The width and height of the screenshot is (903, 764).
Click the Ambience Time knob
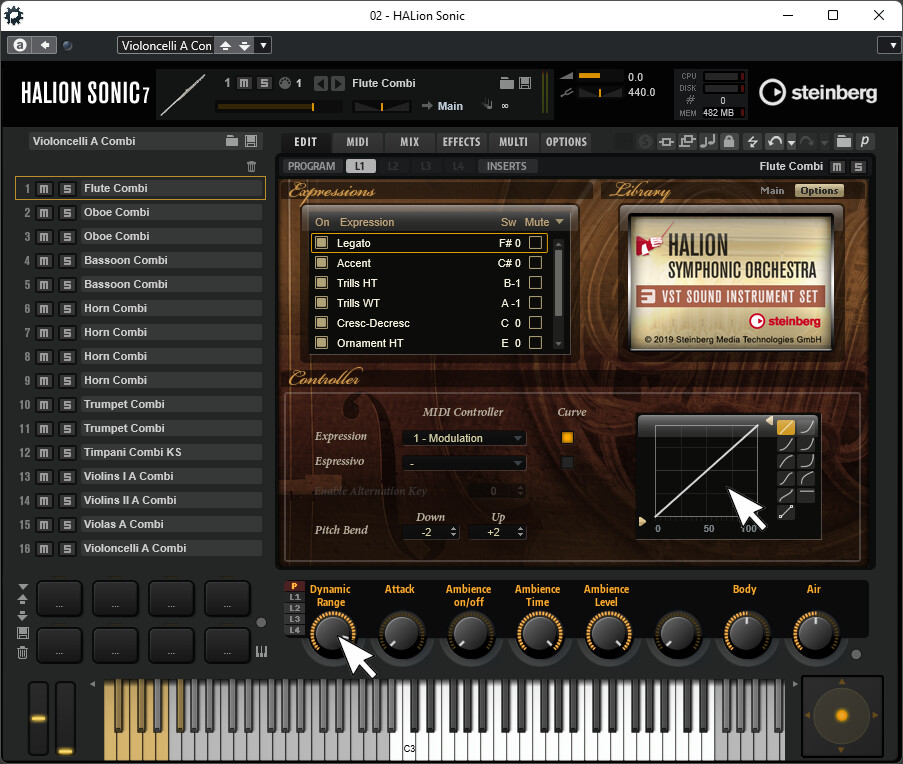[x=539, y=633]
